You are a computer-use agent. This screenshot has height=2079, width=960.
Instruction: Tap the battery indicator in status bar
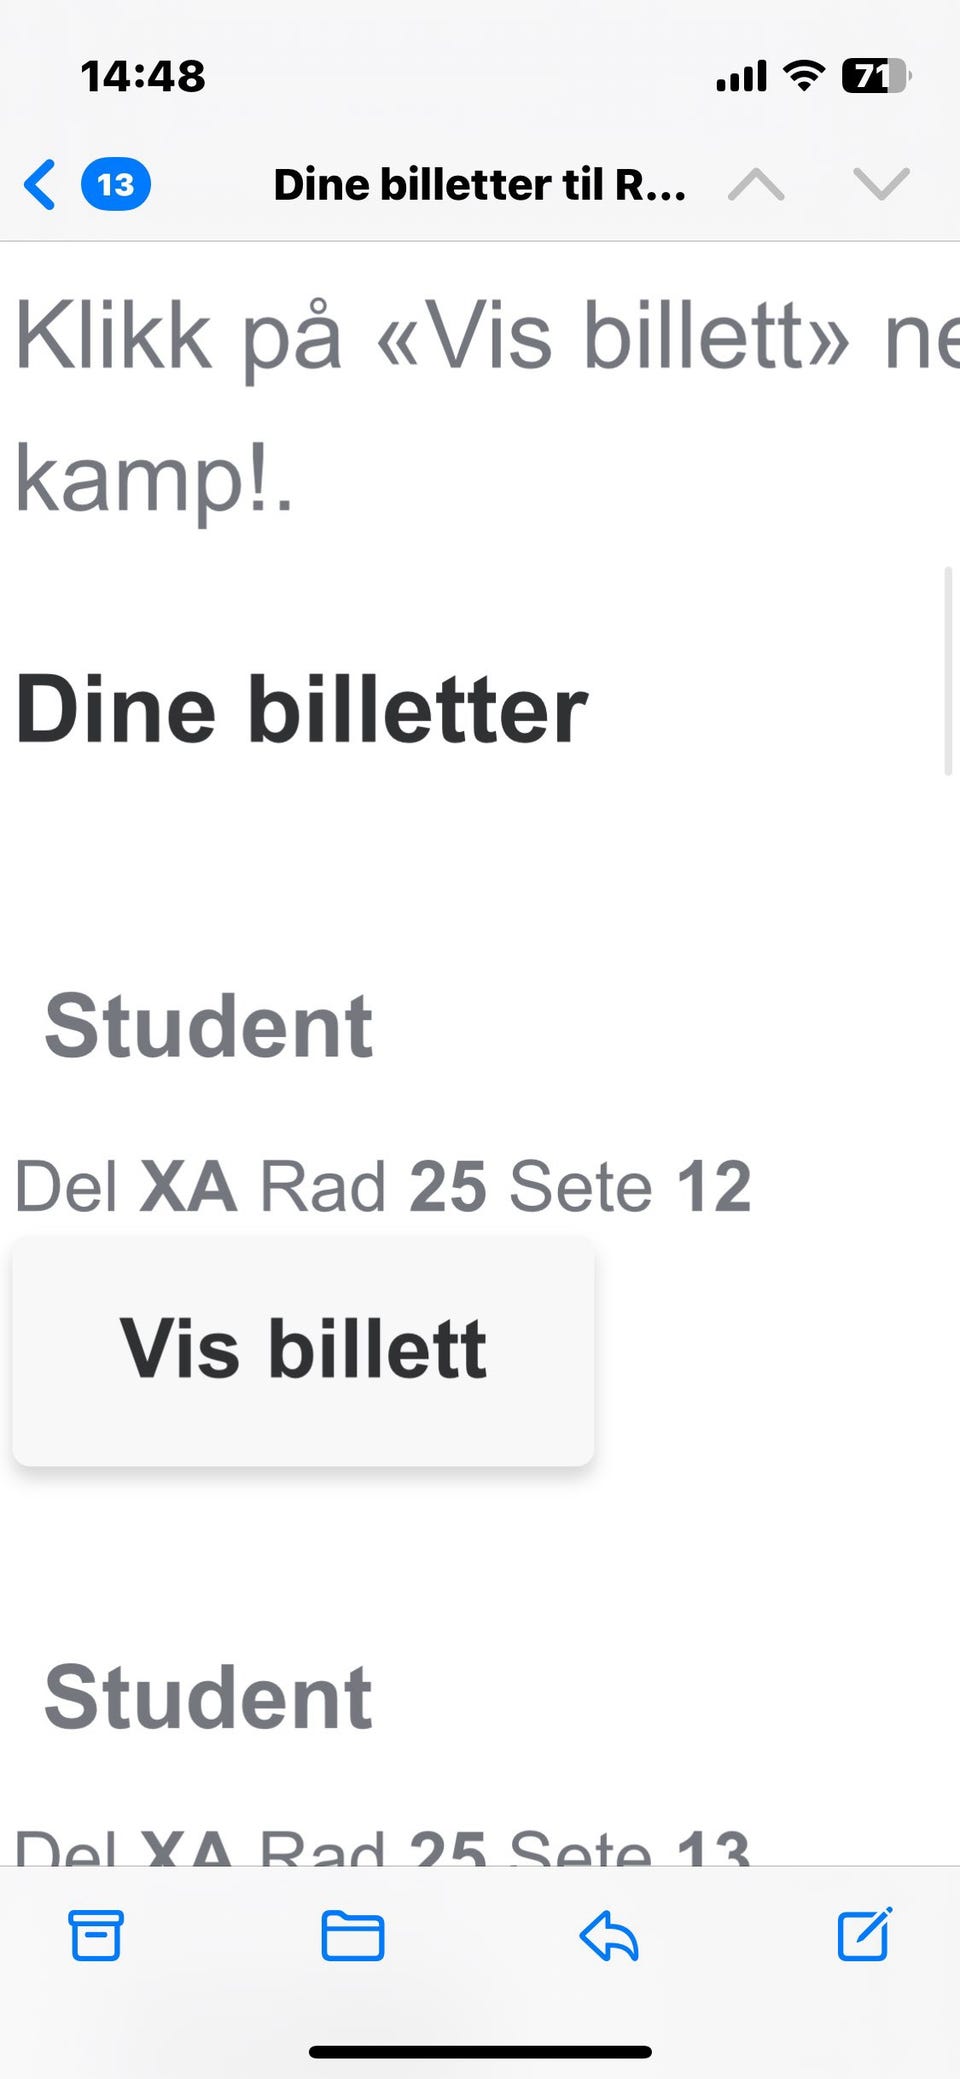tap(876, 76)
